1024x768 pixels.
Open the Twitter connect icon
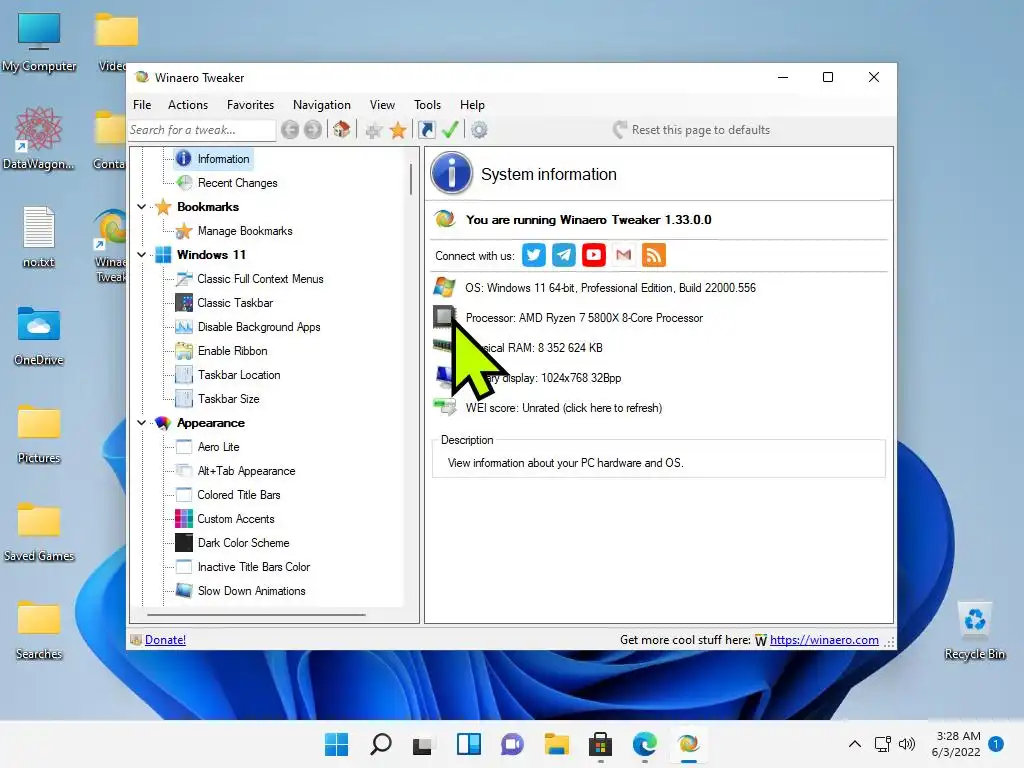tap(534, 255)
